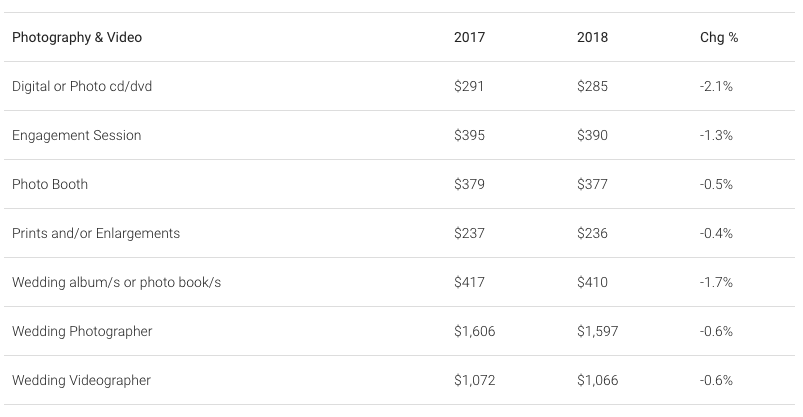Click the $1,606 photographer 2017 value

click(474, 331)
